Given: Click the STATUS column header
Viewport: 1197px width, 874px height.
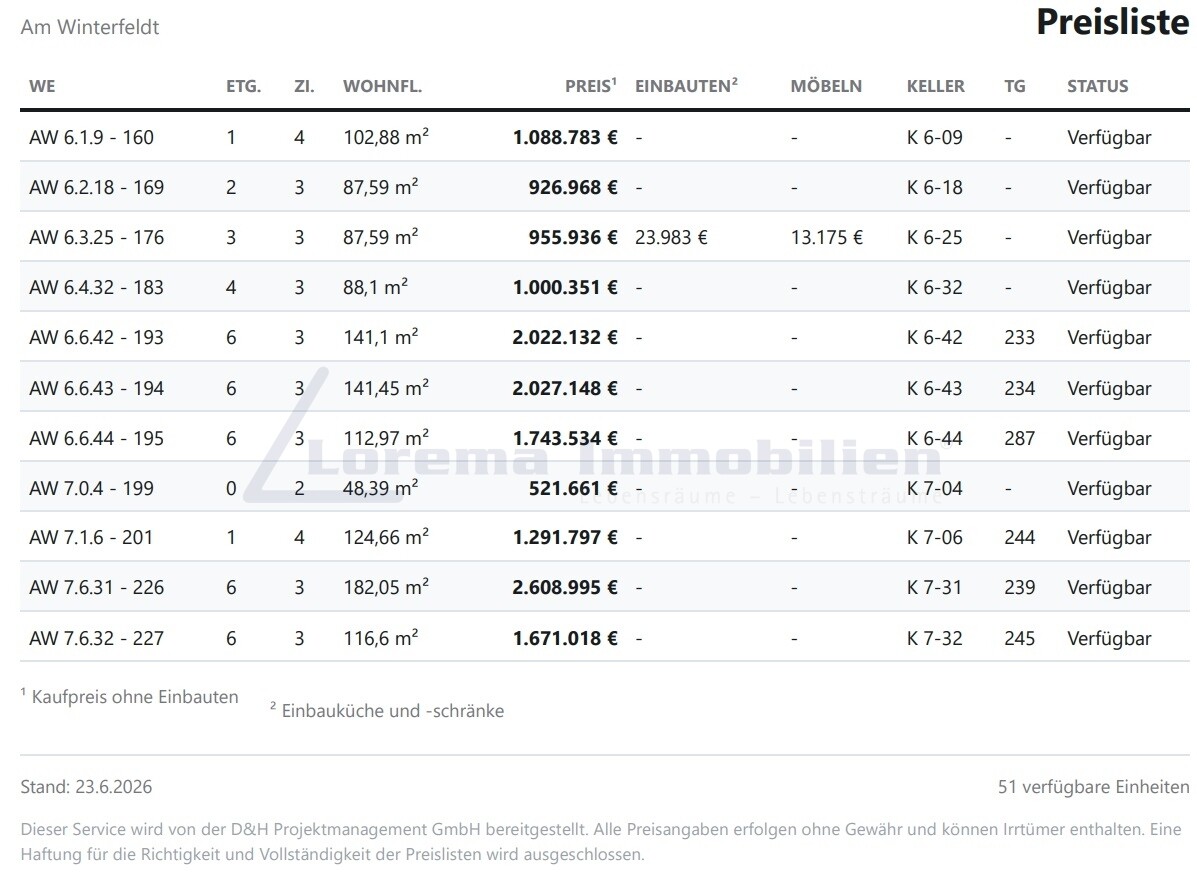Looking at the screenshot, I should pyautogui.click(x=1097, y=86).
